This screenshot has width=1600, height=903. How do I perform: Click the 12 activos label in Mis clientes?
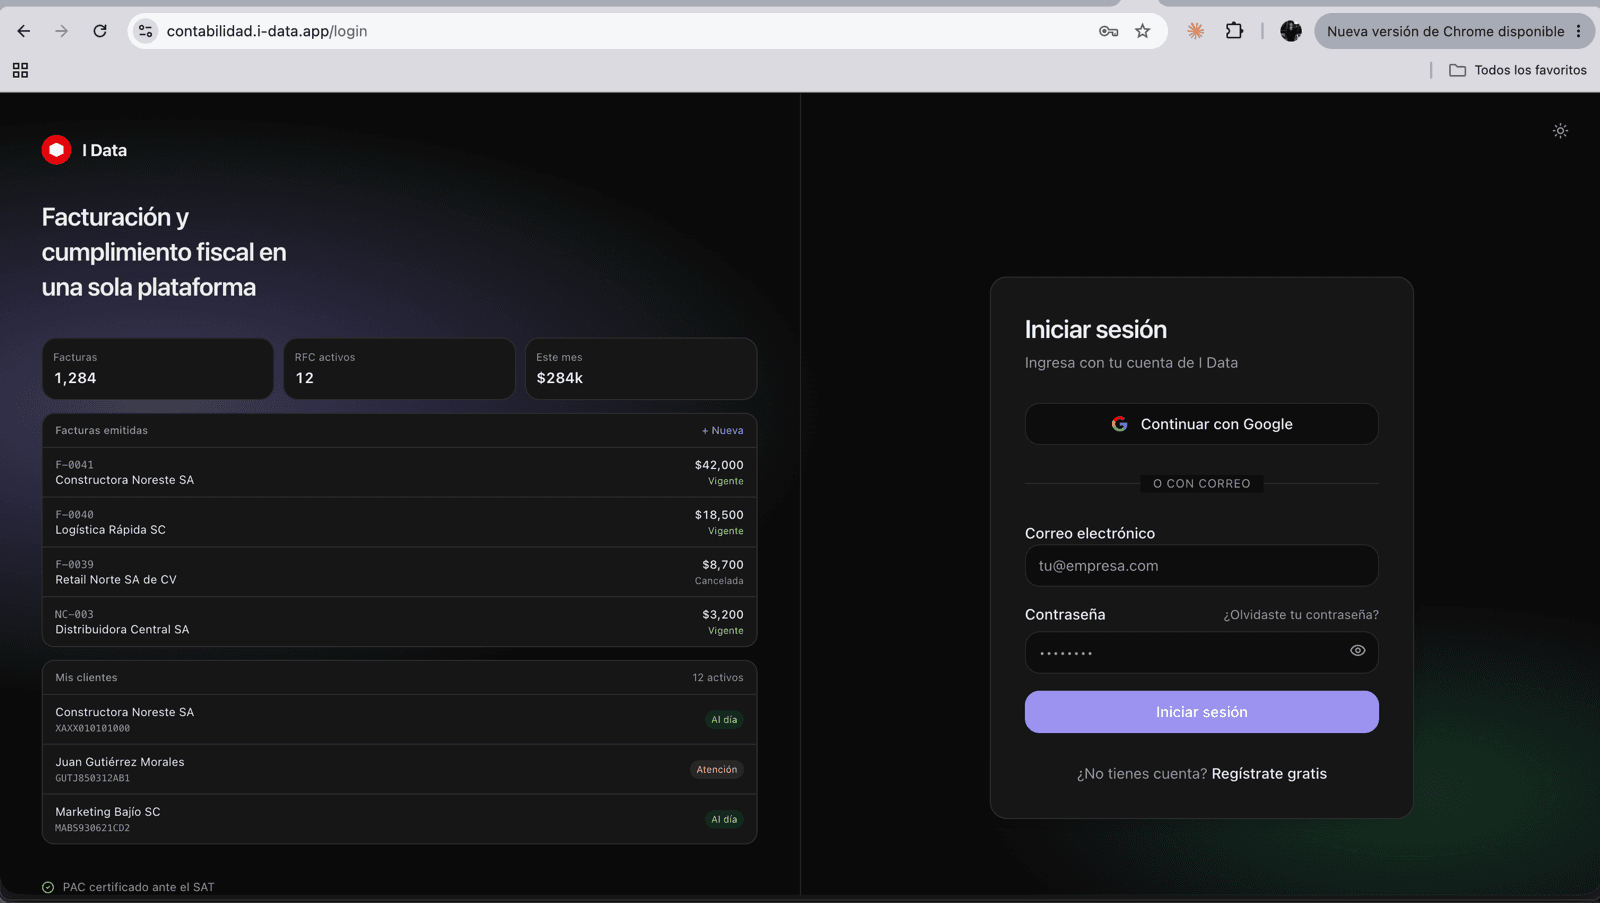point(718,678)
